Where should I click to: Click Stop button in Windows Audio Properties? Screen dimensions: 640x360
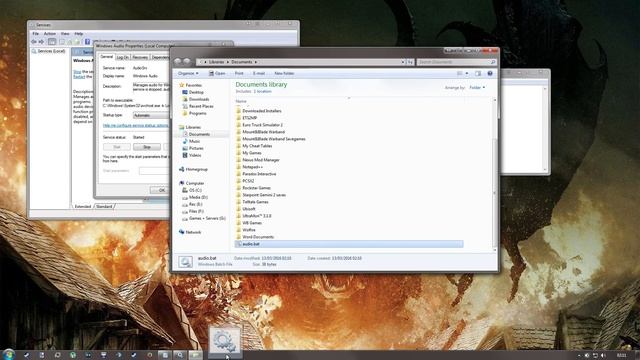(147, 147)
